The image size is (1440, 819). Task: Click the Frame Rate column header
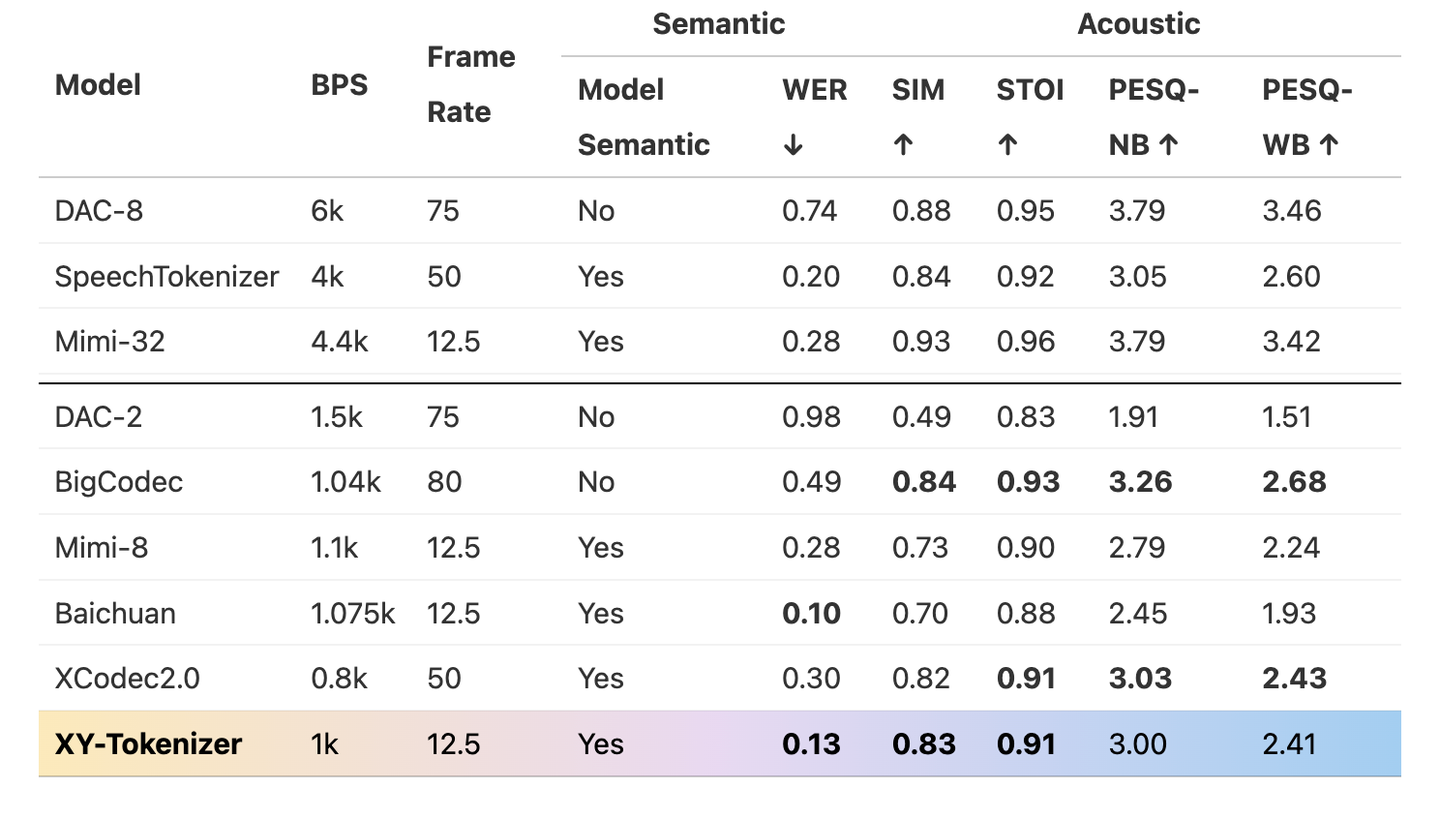pos(471,85)
